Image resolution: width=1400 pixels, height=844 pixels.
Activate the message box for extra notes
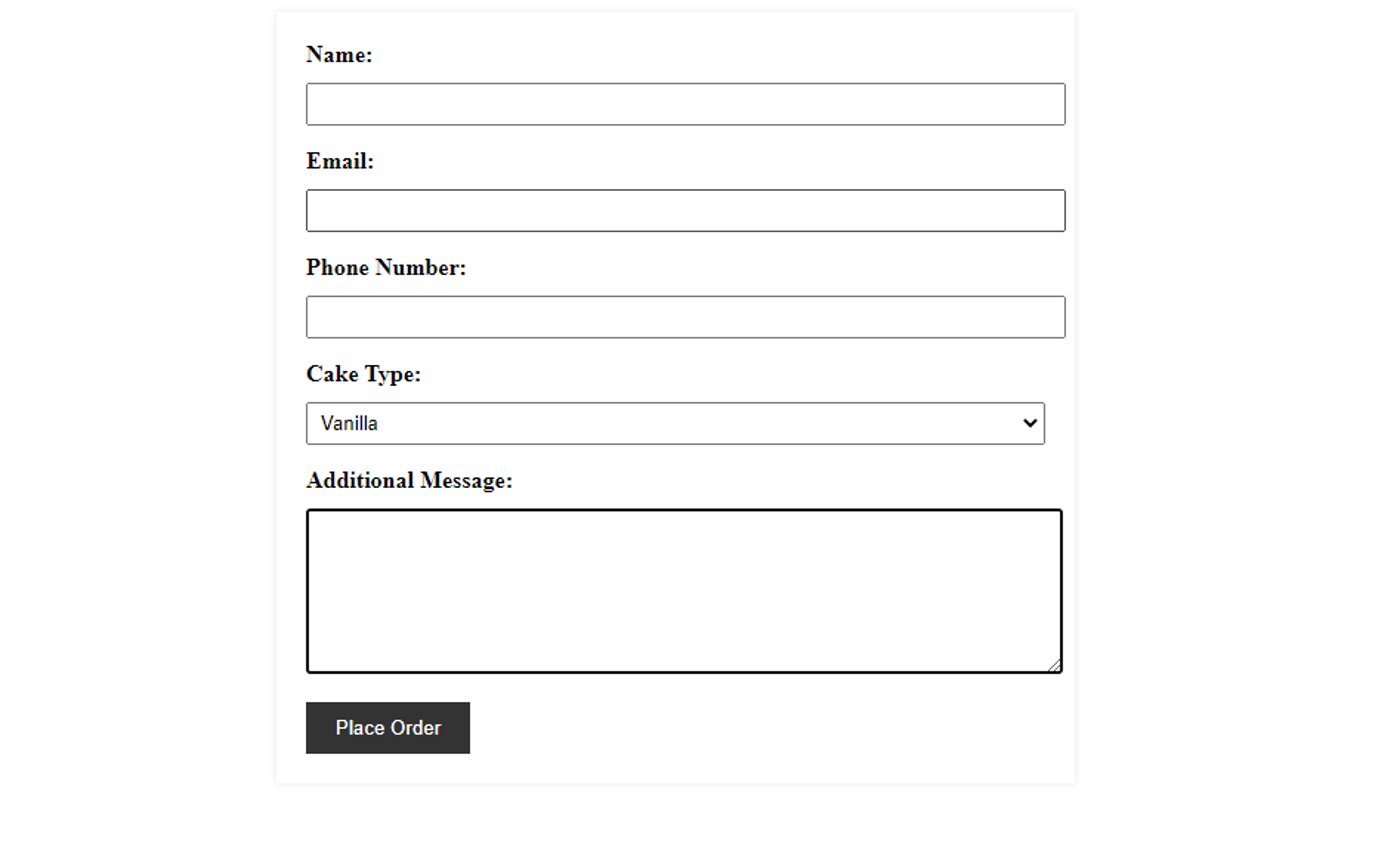[684, 591]
